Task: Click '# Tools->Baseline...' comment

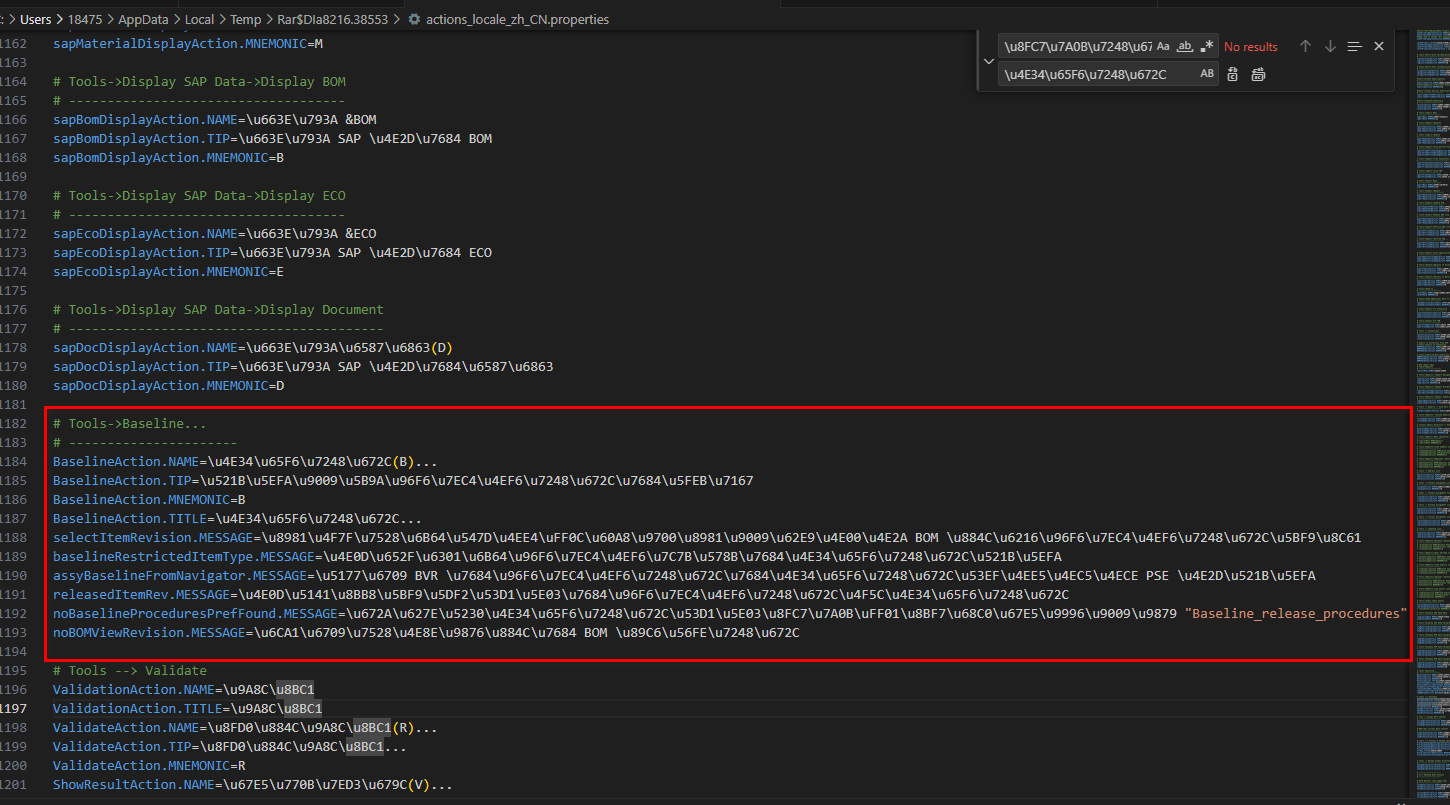Action: pyautogui.click(x=130, y=423)
